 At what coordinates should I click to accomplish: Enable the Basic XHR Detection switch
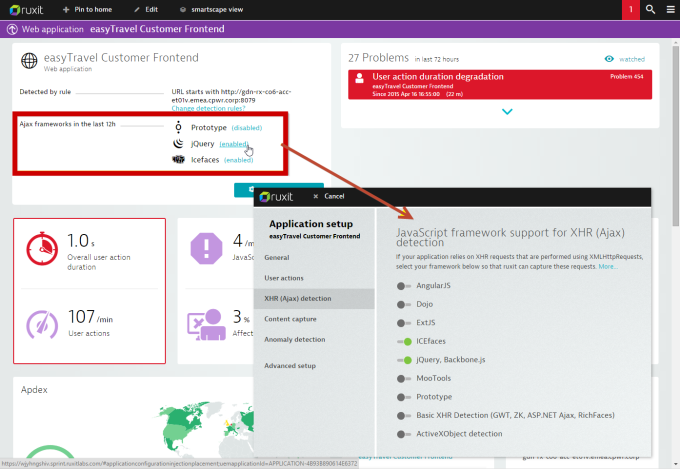(x=404, y=416)
